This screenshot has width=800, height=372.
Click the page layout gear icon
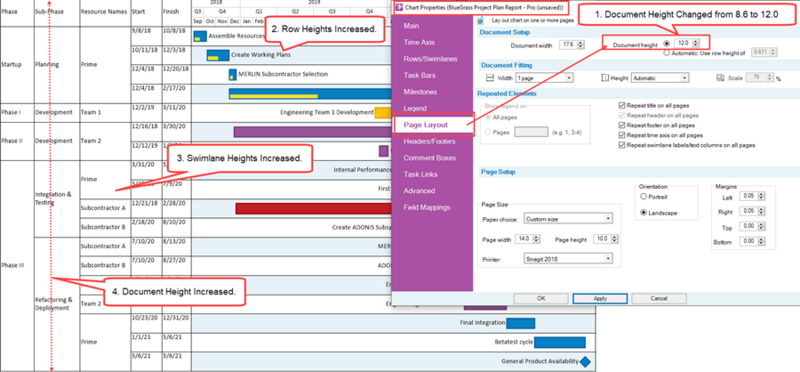[x=480, y=21]
